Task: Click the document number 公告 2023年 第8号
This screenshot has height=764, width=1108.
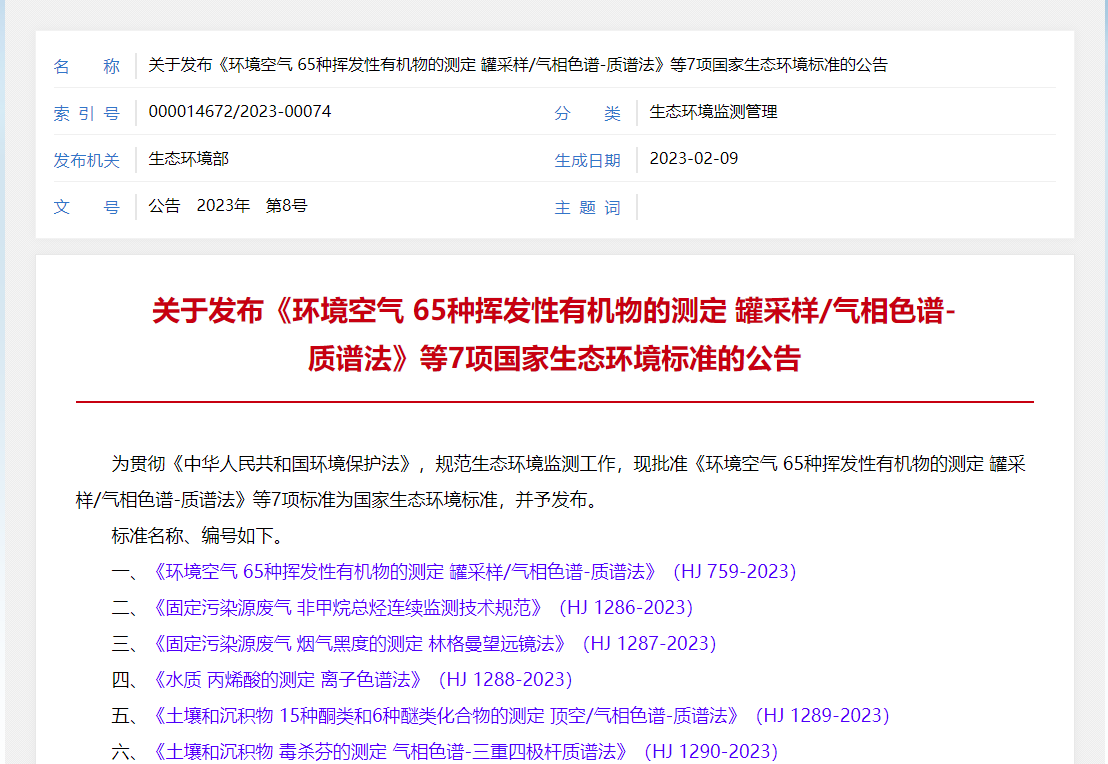Action: (227, 206)
